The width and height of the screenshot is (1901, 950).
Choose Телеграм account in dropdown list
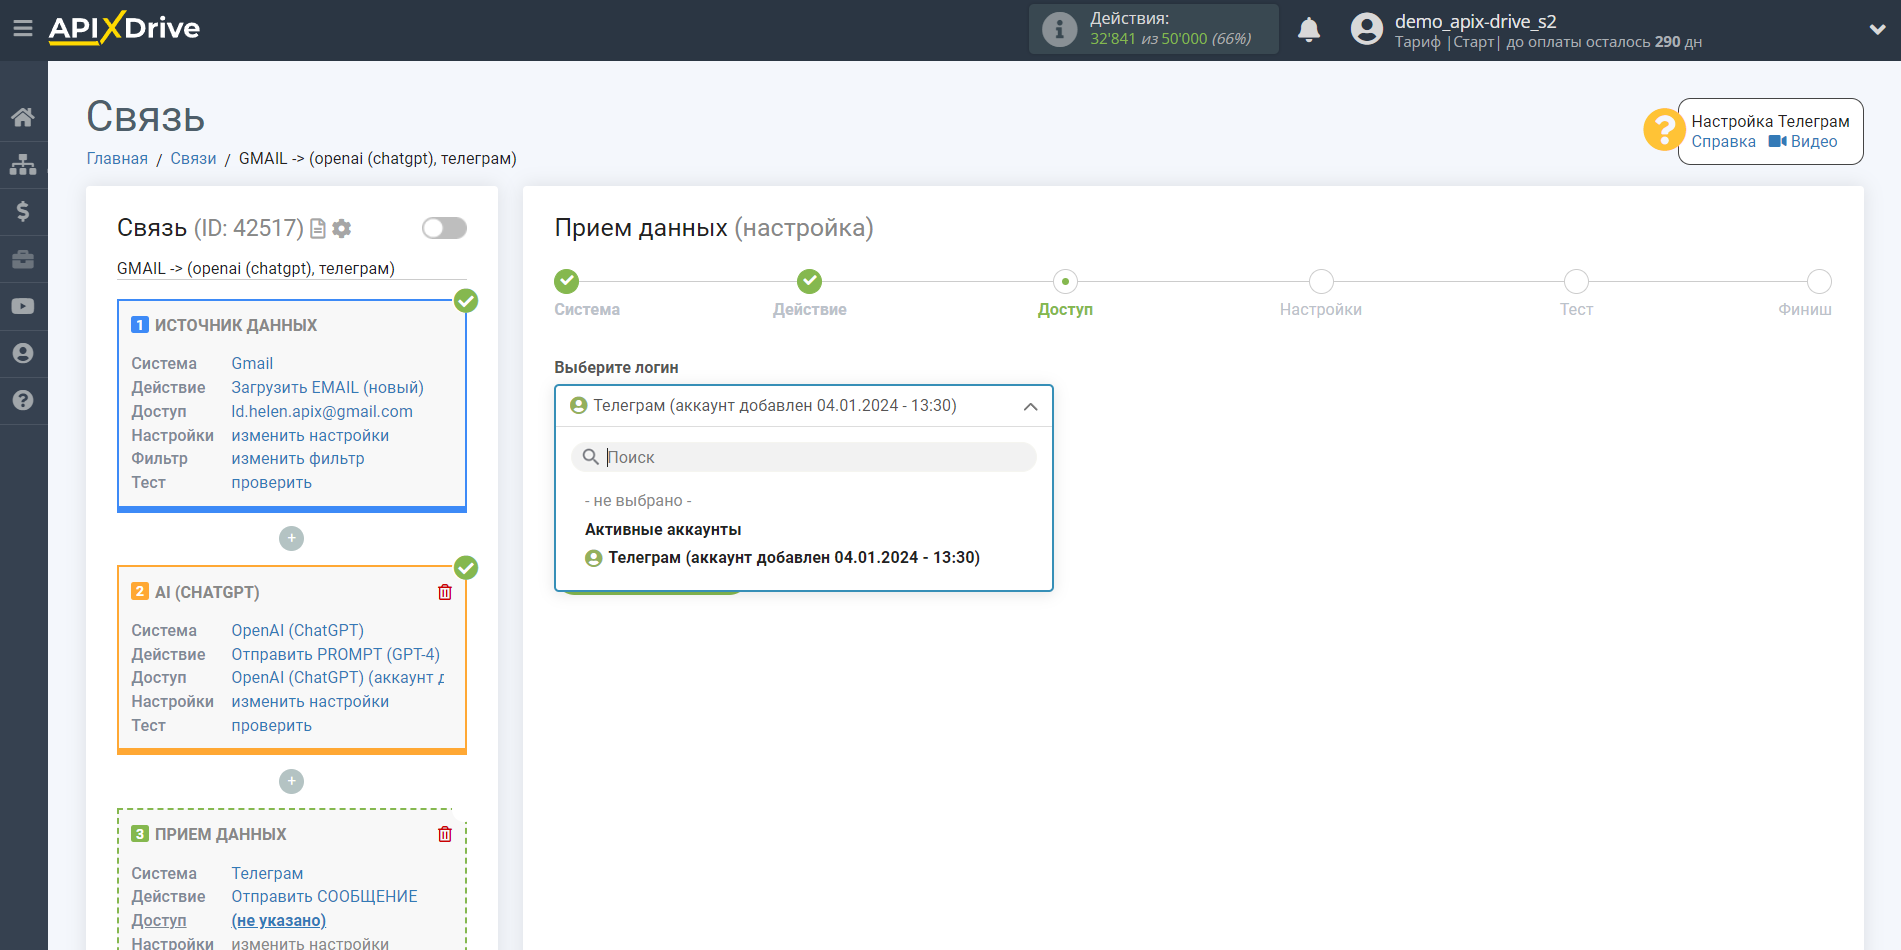782,557
